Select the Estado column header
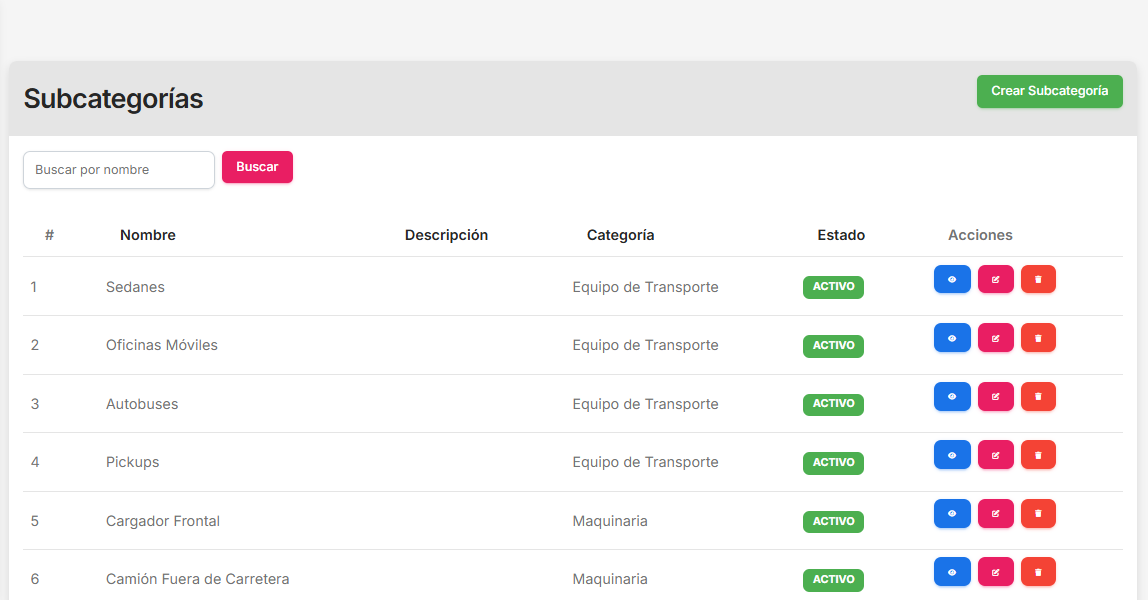Viewport: 1148px width, 600px height. click(841, 235)
